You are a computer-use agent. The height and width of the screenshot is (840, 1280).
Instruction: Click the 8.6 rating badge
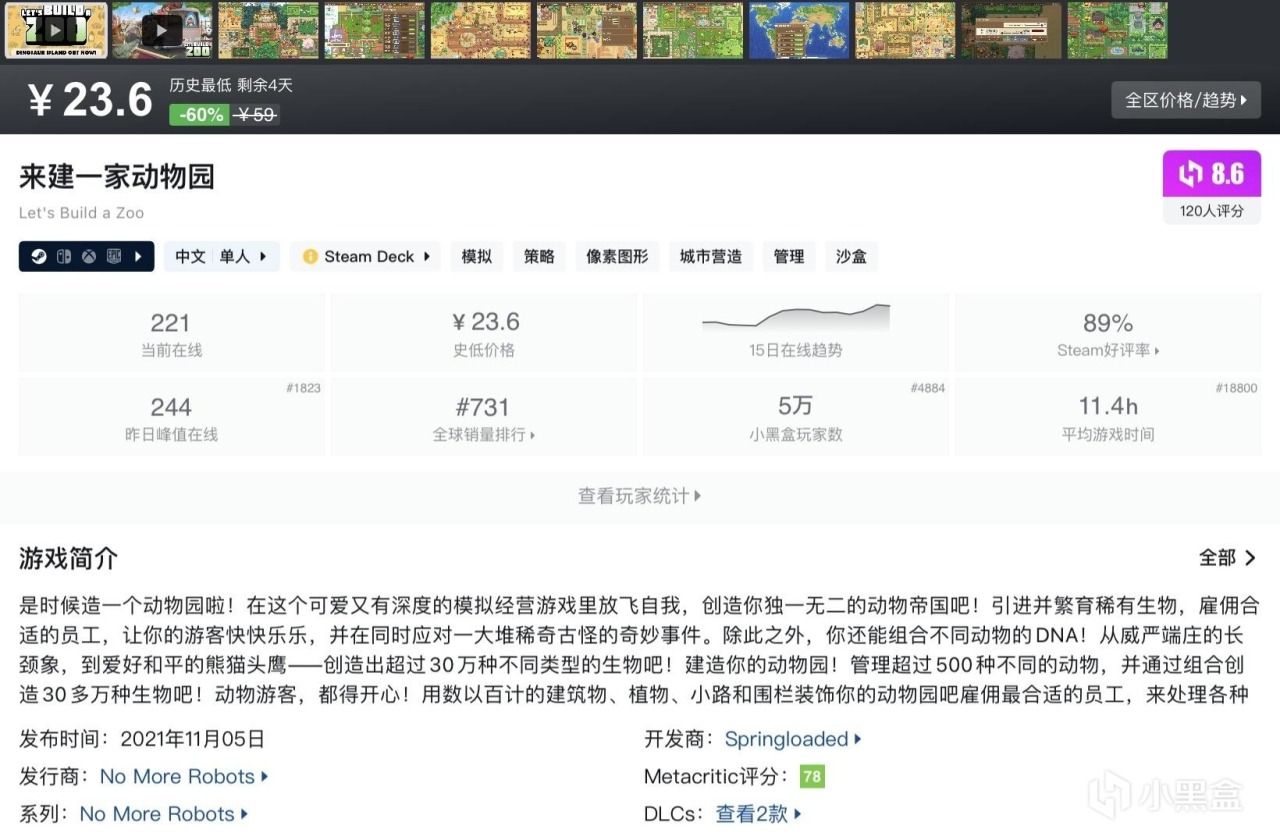click(x=1211, y=174)
